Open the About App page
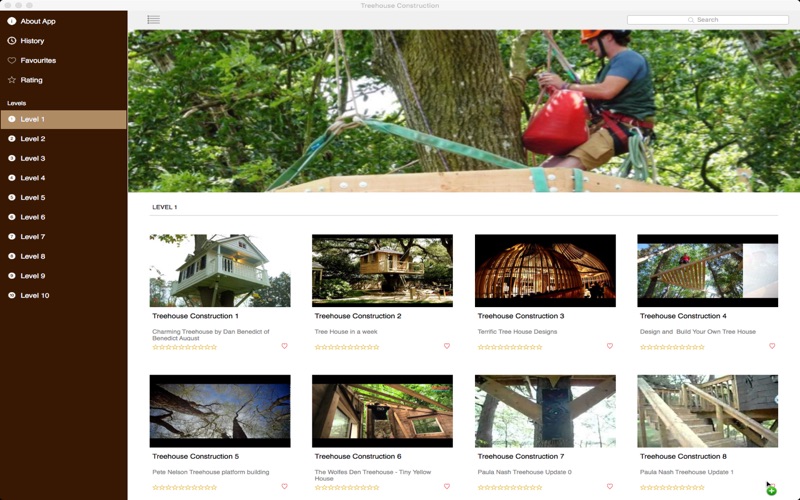The image size is (800, 500). [x=38, y=21]
